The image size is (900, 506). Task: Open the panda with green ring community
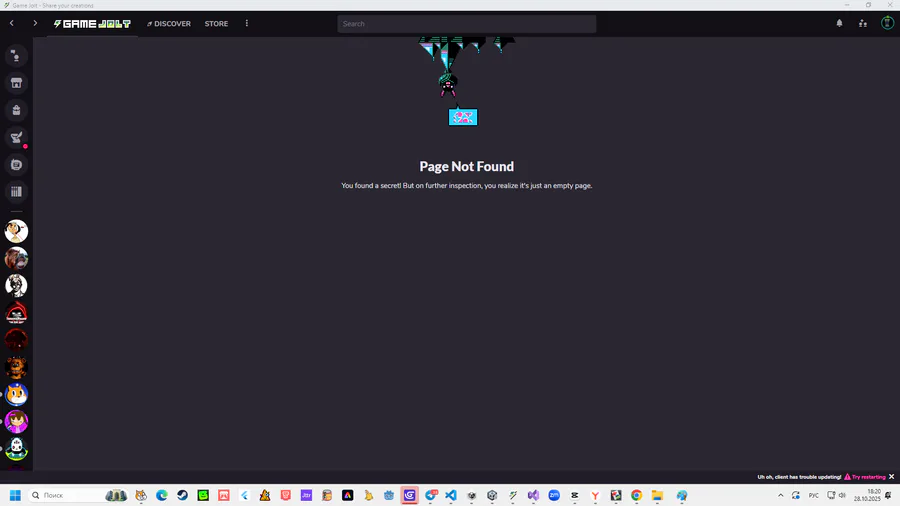(16, 449)
